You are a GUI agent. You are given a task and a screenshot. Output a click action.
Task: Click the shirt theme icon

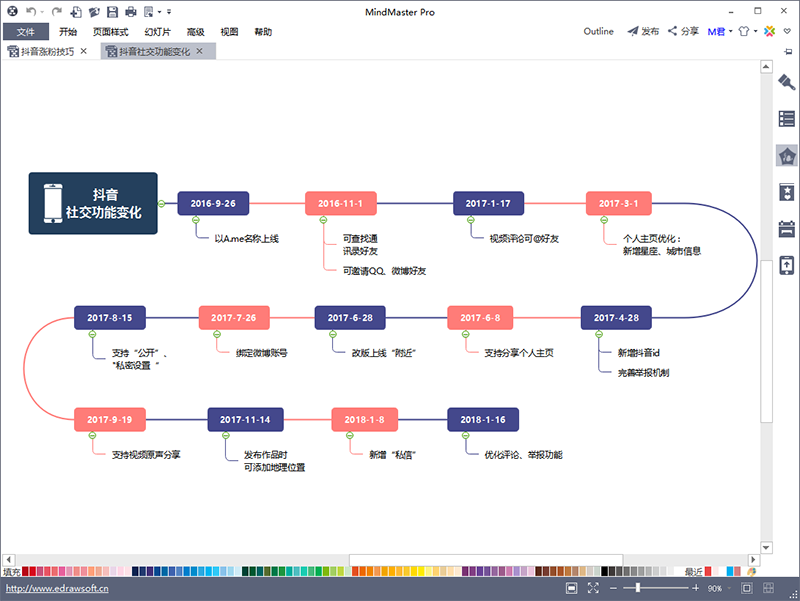point(744,31)
